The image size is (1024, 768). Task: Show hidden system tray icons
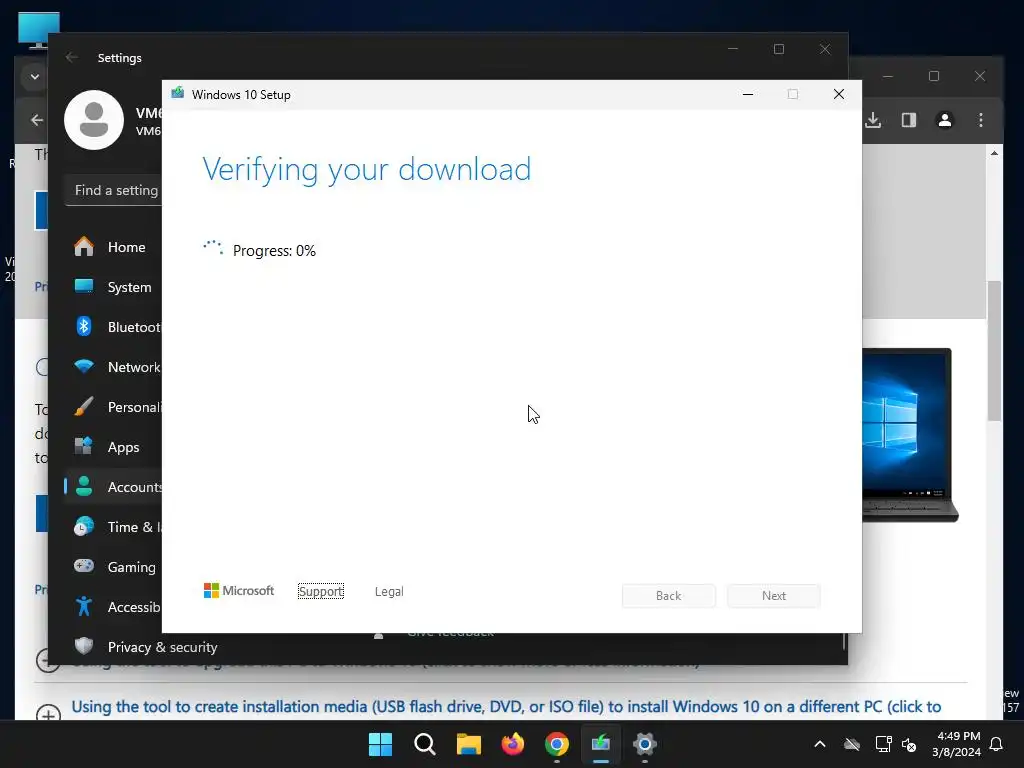[x=820, y=744]
